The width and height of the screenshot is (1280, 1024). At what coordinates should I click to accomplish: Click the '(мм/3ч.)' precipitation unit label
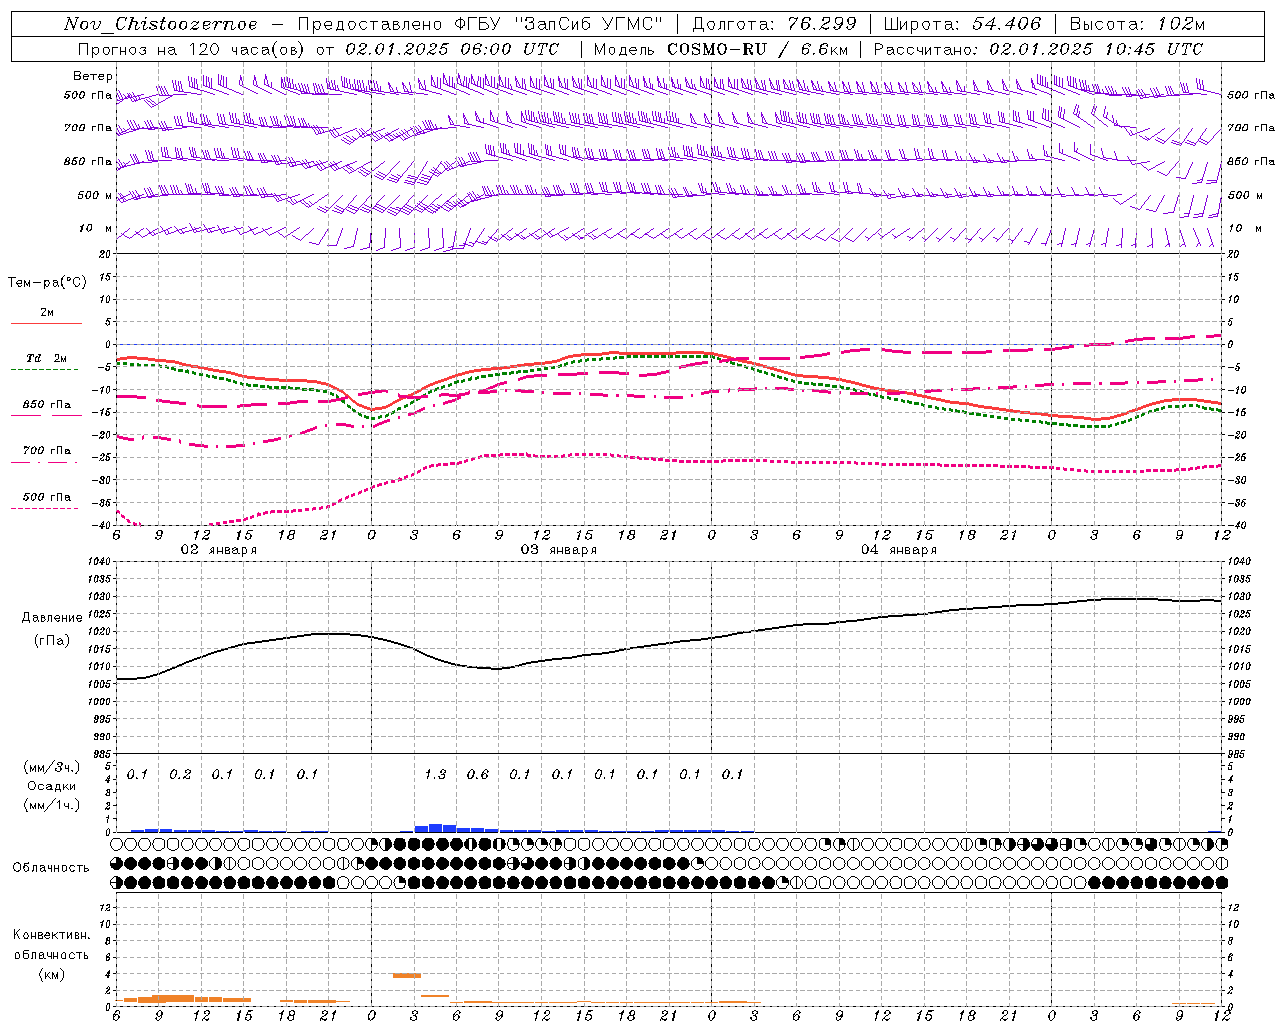tap(52, 768)
